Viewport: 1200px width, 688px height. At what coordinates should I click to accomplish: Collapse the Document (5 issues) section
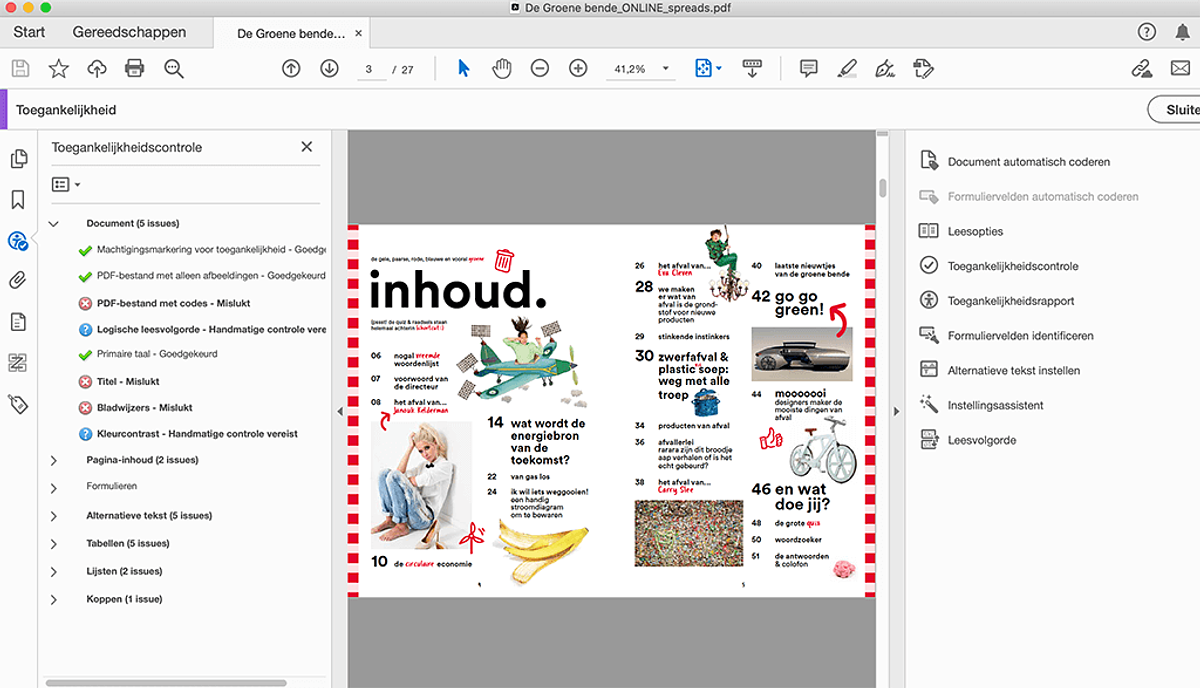54,224
